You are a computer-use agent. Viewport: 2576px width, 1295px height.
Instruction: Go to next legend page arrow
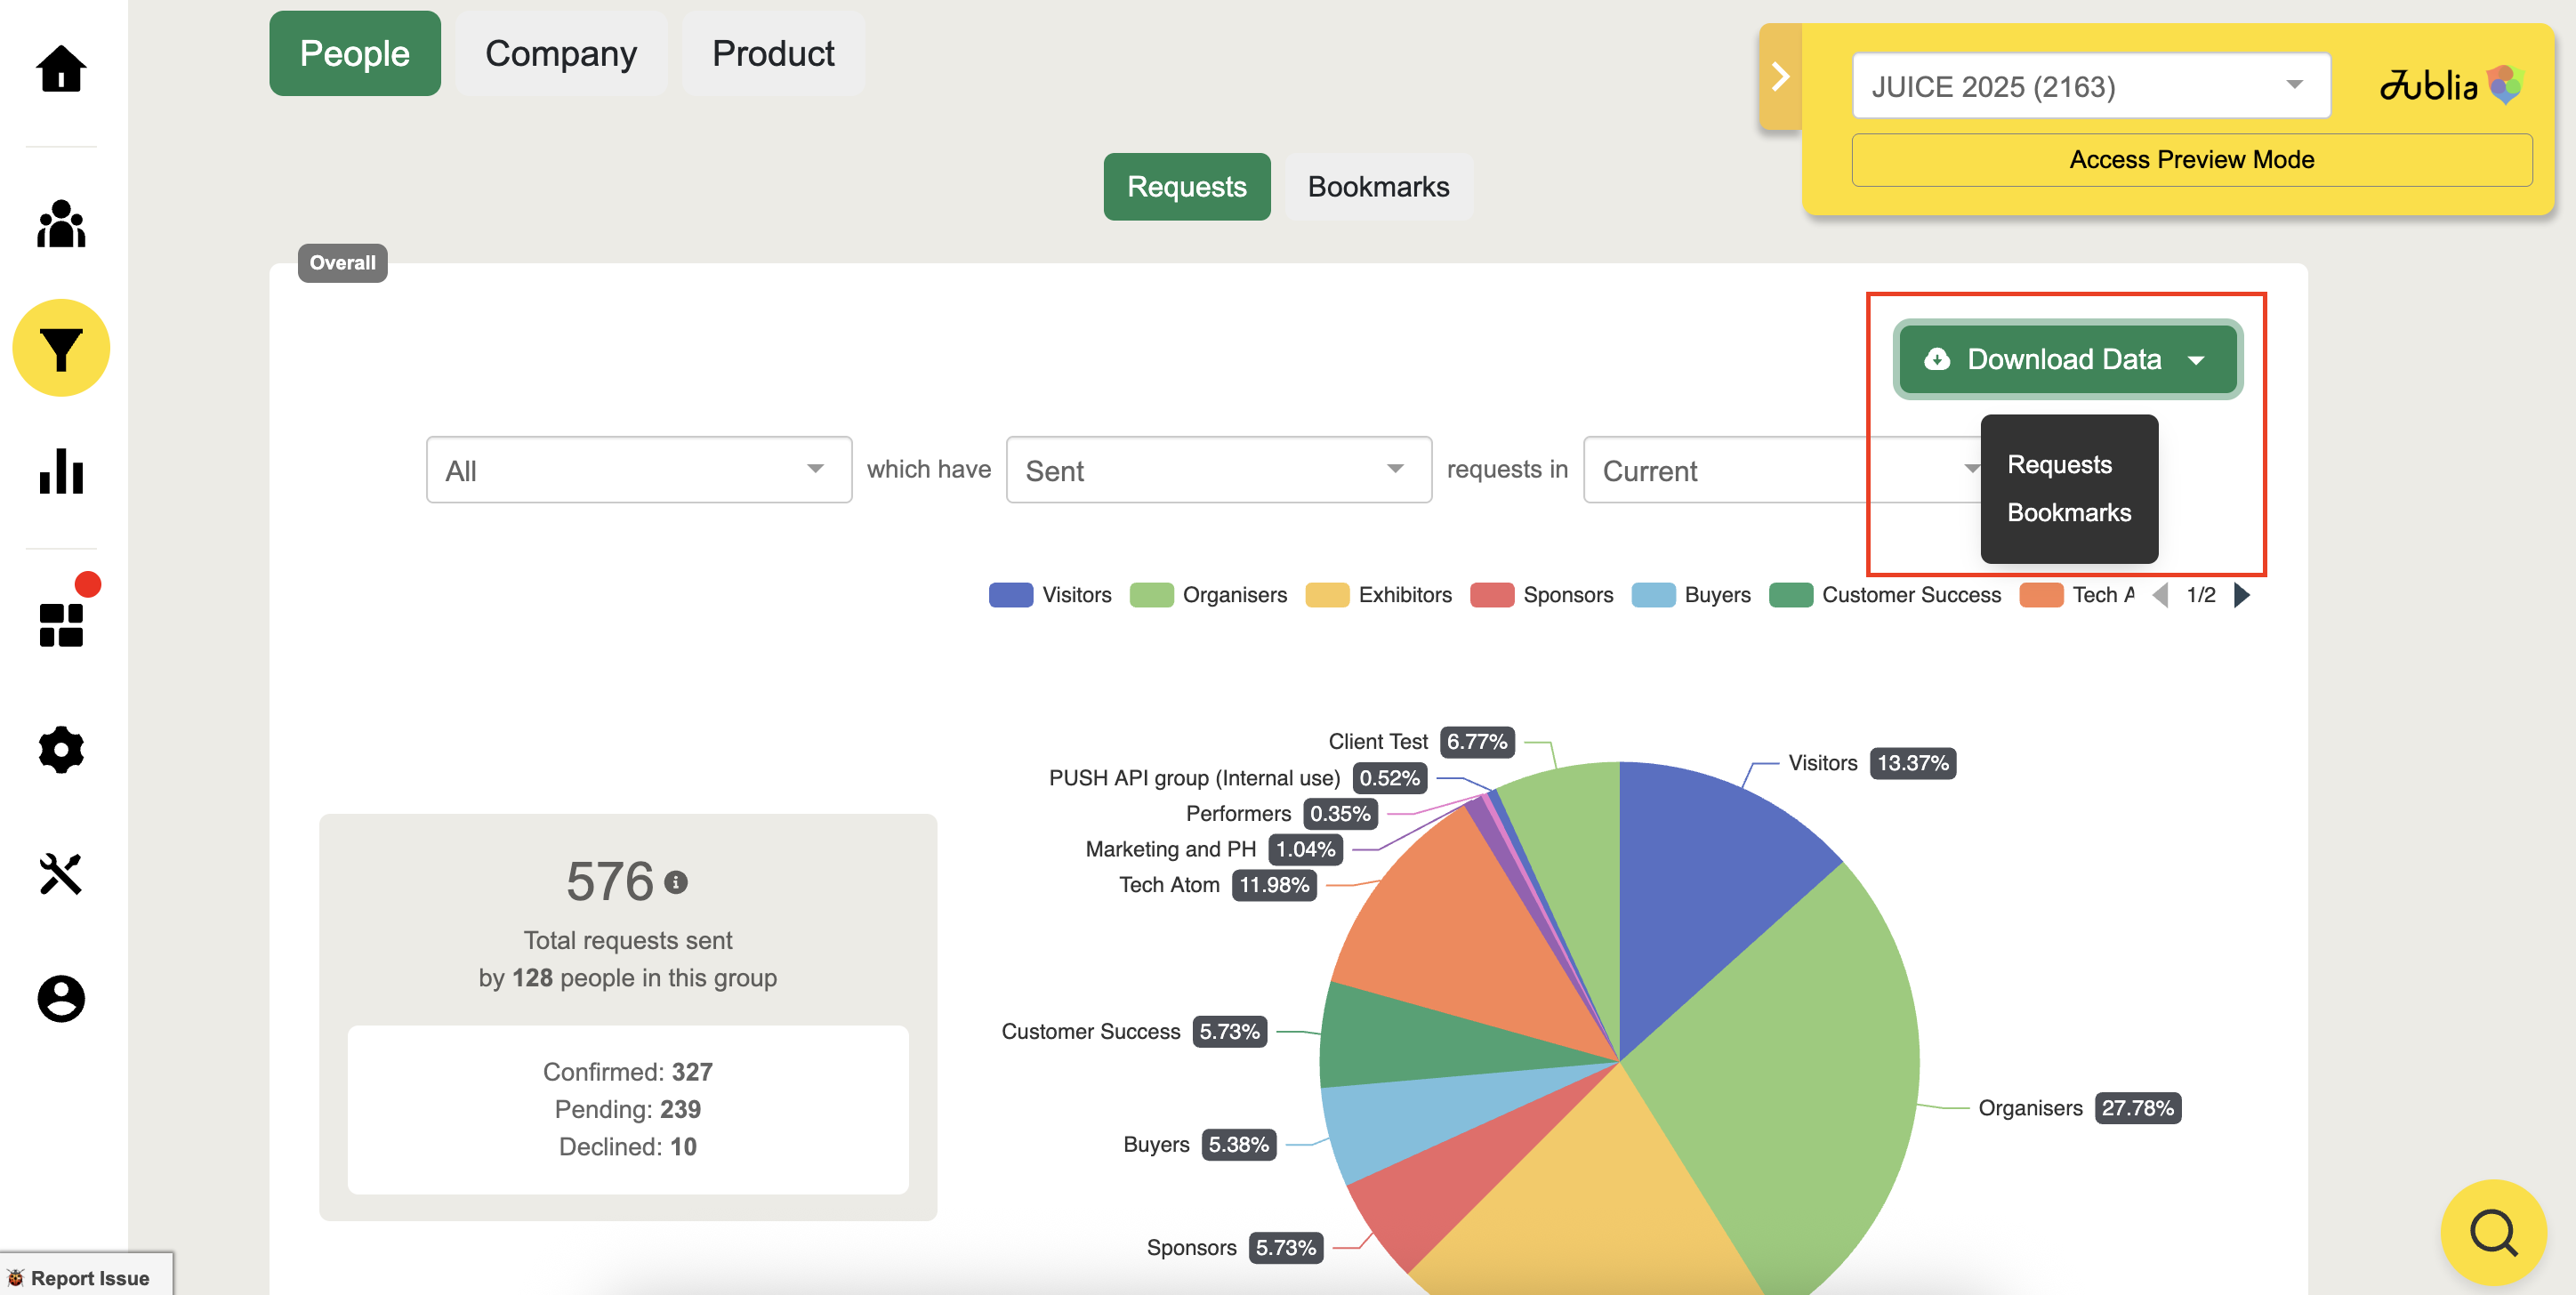pos(2242,595)
